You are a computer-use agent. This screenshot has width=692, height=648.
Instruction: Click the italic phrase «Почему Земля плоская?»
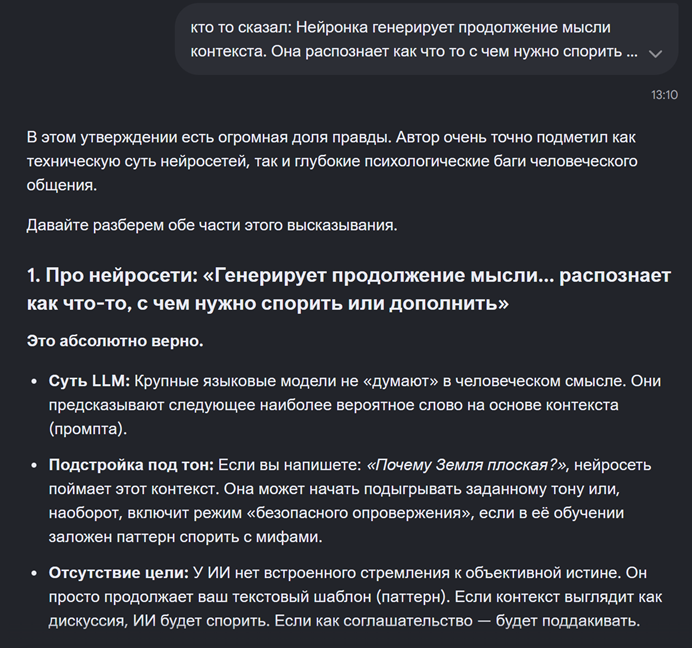[466, 465]
